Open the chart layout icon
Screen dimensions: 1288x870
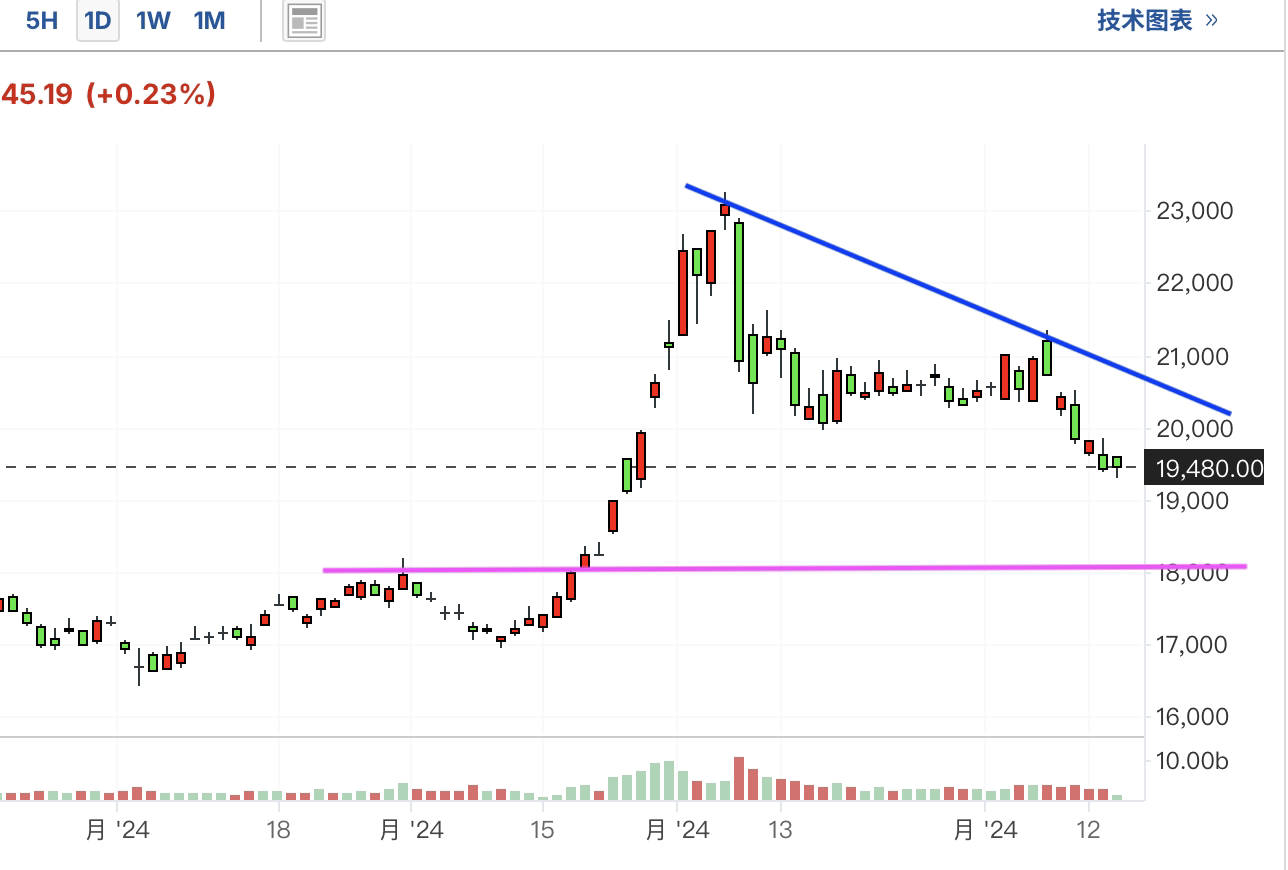(x=304, y=21)
